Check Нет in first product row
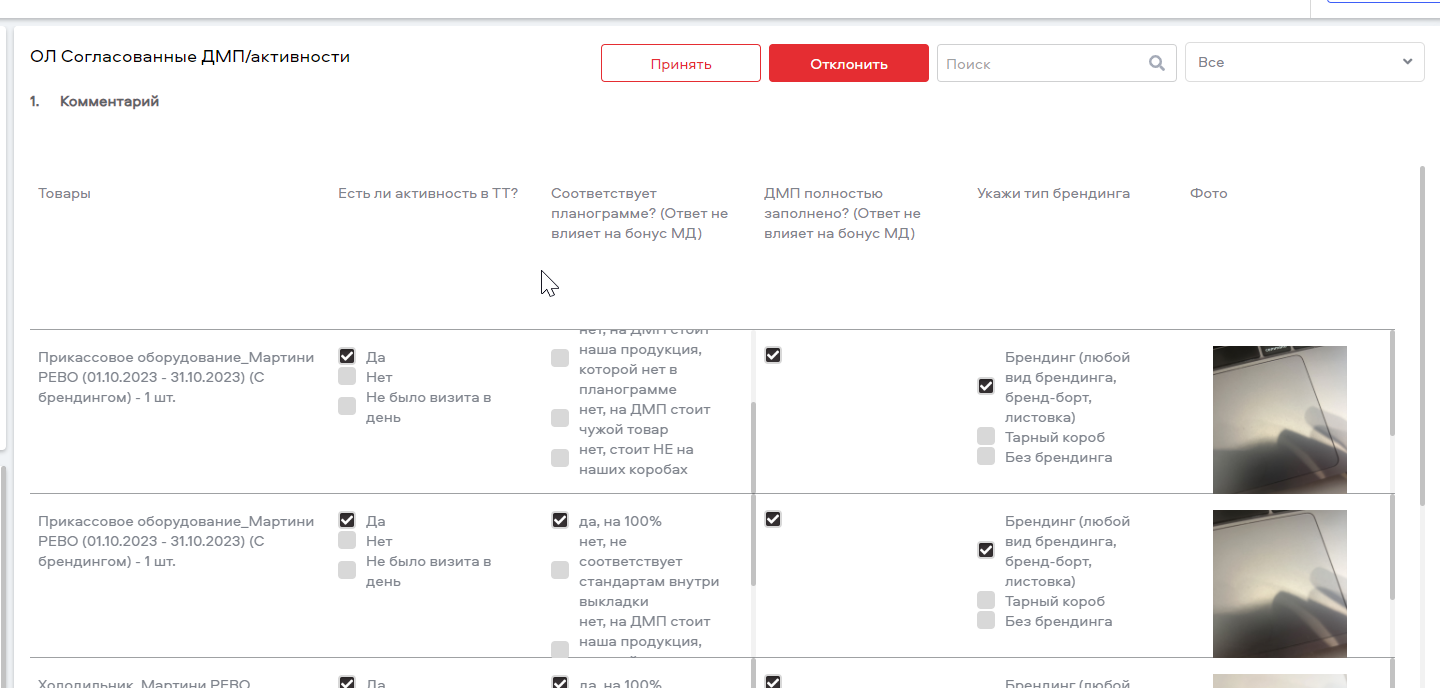The height and width of the screenshot is (688, 1440). [347, 376]
